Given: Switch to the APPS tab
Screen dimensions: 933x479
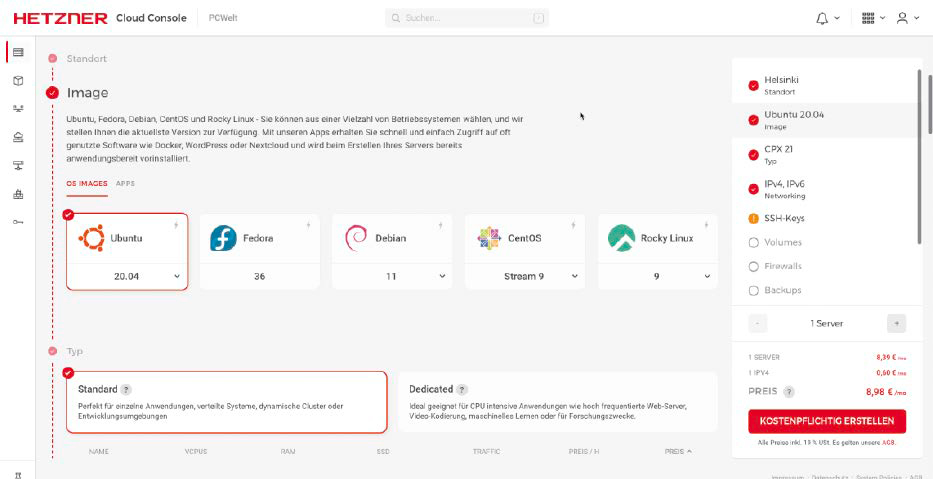Looking at the screenshot, I should pos(126,184).
